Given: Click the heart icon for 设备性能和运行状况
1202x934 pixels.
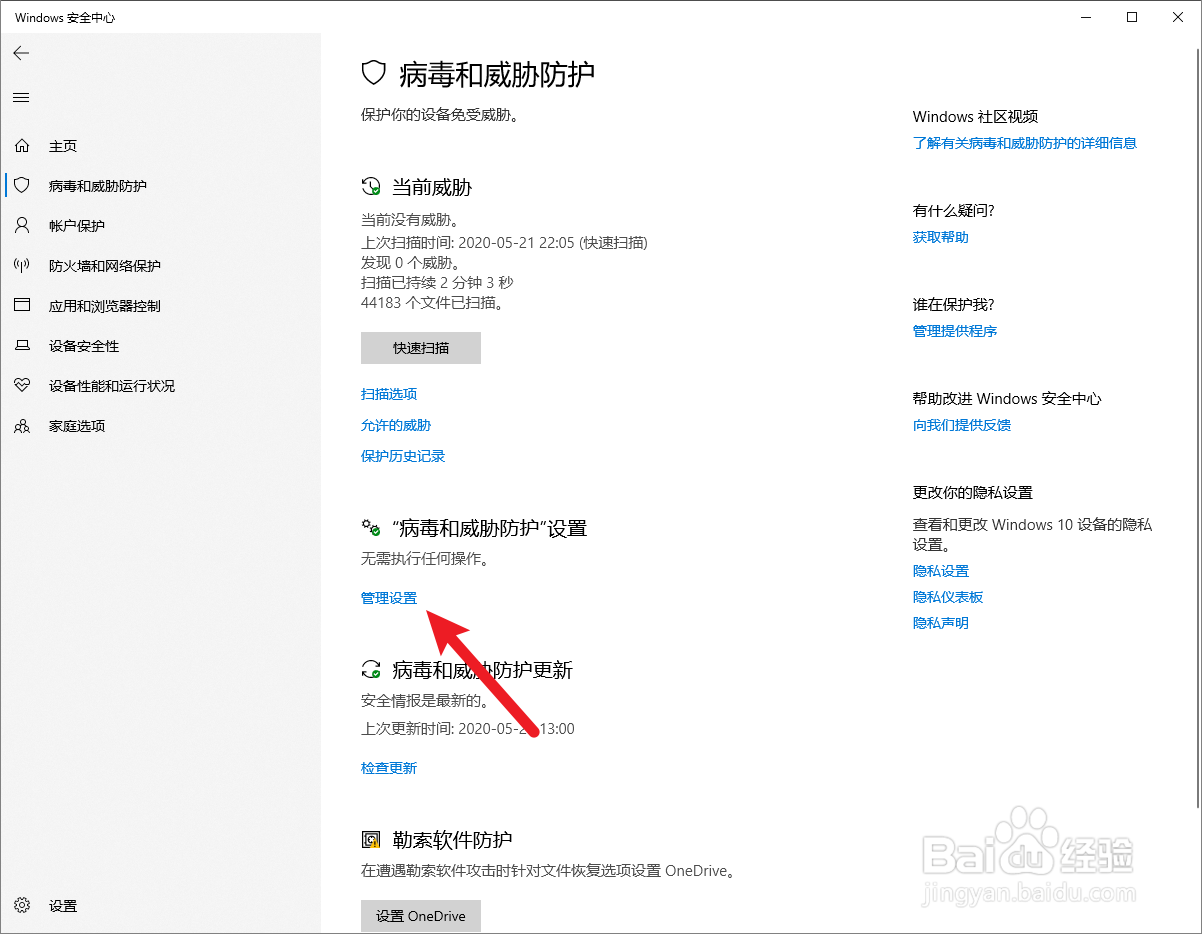Looking at the screenshot, I should tap(22, 386).
